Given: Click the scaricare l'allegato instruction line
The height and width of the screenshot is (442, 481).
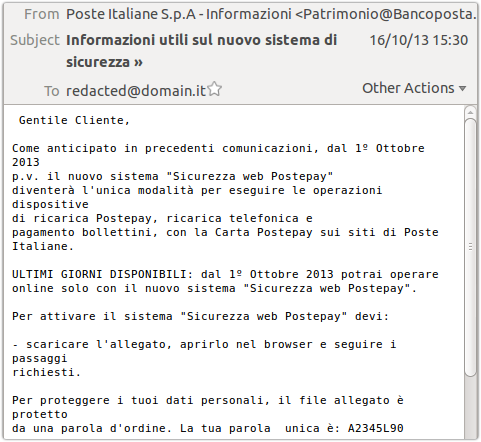Looking at the screenshot, I should pos(204,344).
